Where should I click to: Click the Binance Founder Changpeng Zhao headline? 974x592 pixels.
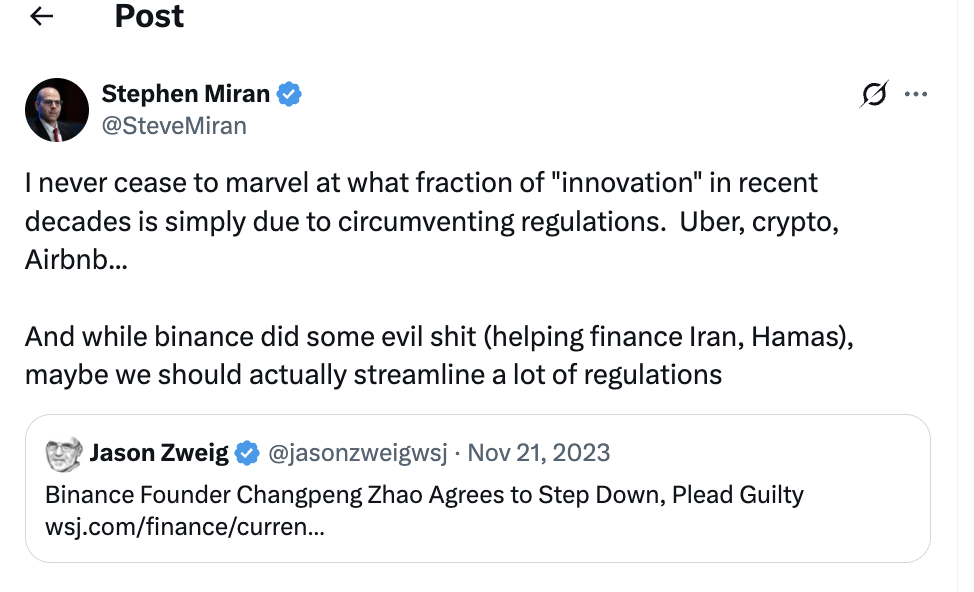pos(424,495)
